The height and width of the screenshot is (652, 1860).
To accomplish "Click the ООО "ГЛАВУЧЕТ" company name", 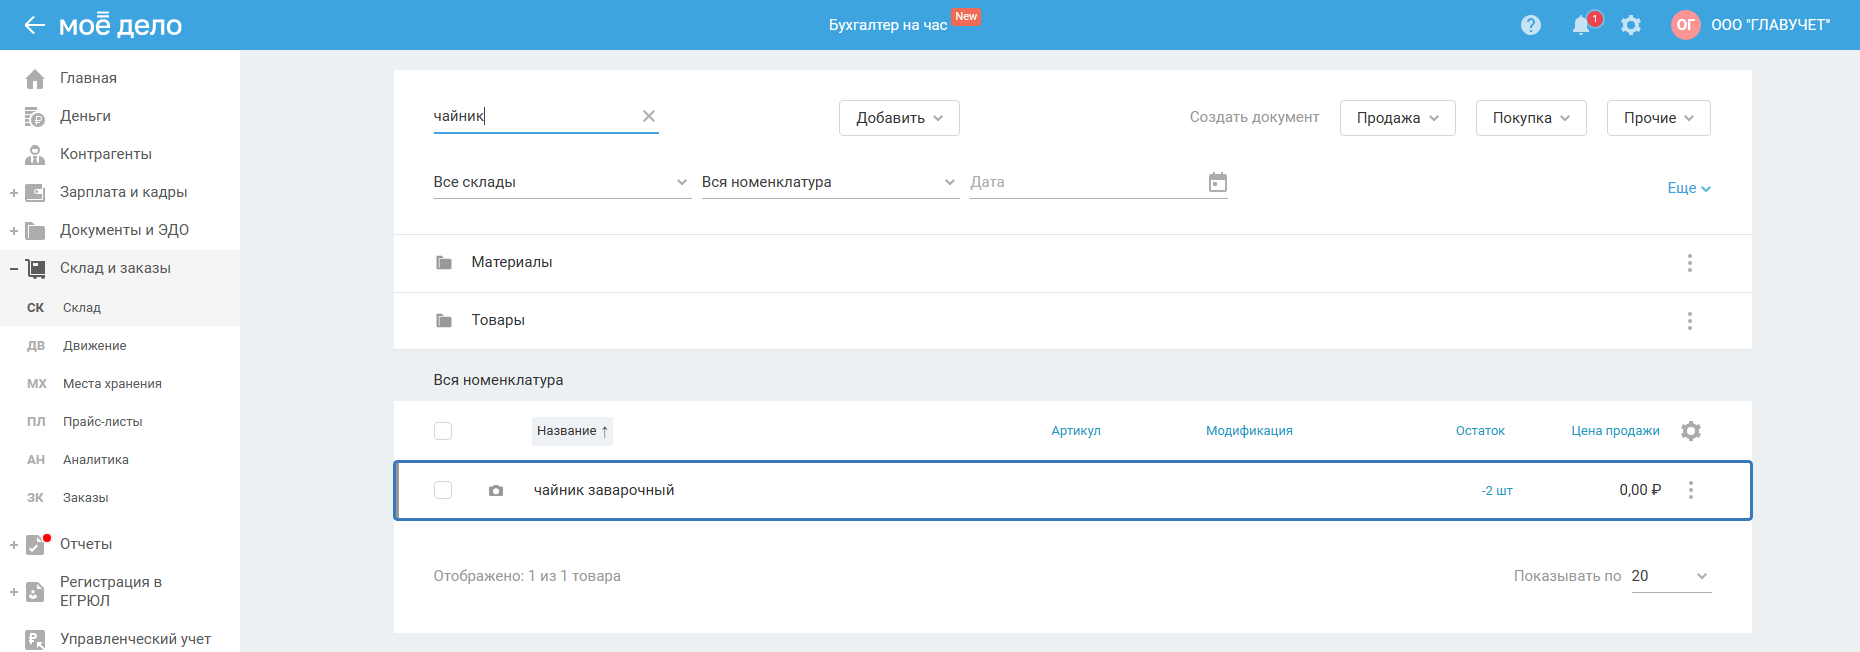I will (1770, 25).
